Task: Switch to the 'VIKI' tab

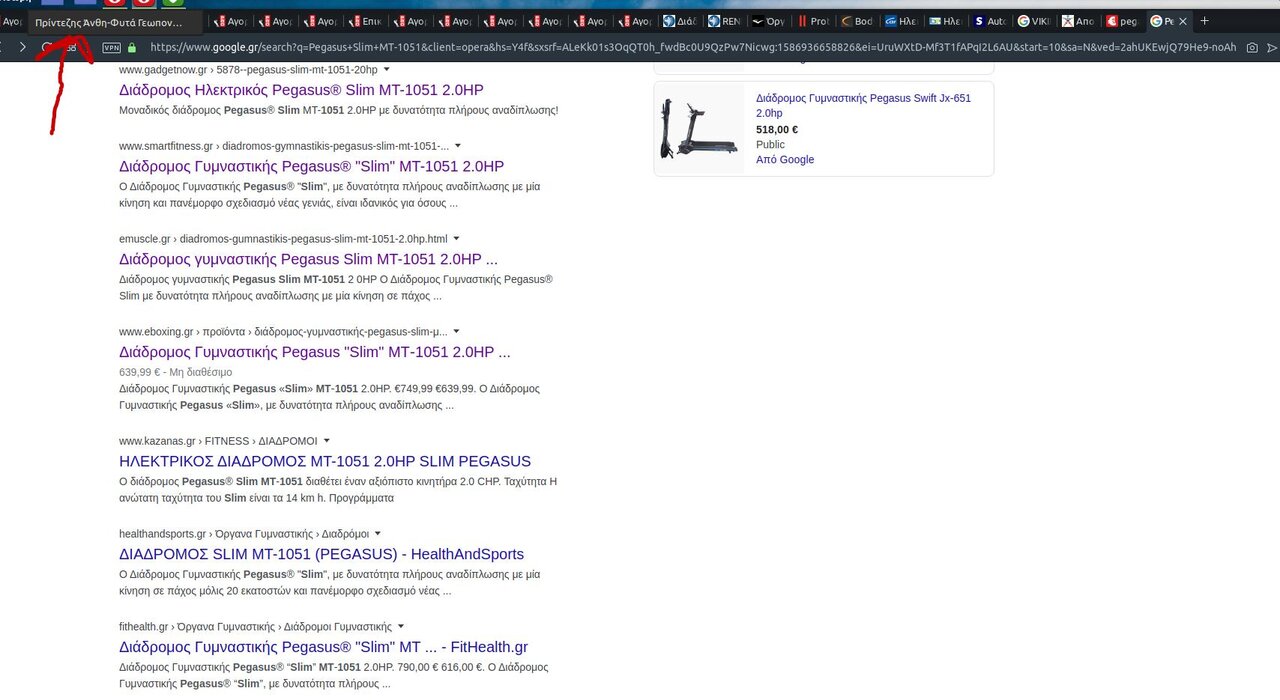Action: [1036, 21]
